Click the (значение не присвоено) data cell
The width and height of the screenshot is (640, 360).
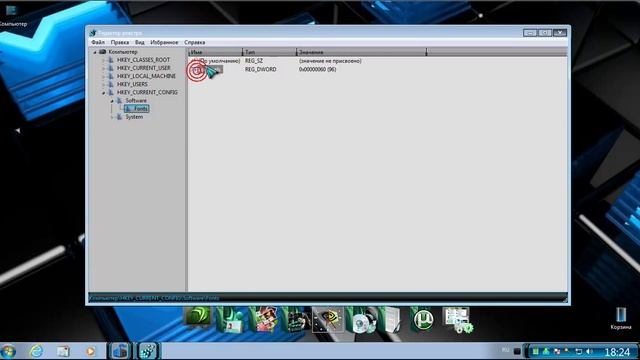click(330, 61)
